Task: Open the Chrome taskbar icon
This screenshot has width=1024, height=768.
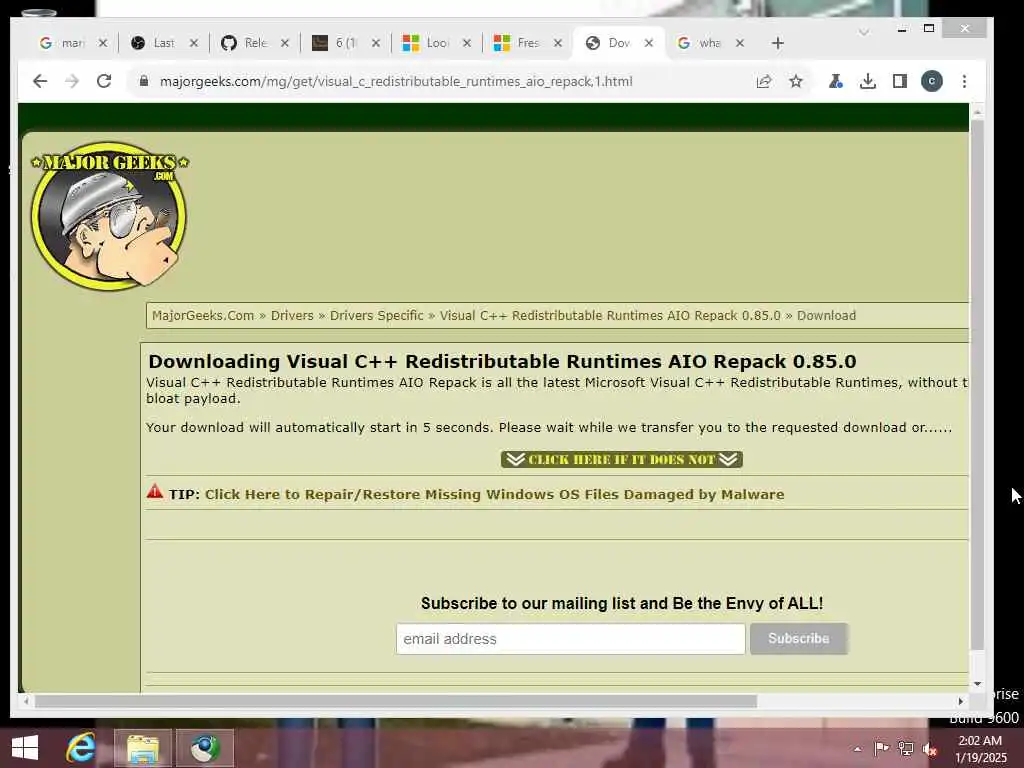Action: click(205, 748)
